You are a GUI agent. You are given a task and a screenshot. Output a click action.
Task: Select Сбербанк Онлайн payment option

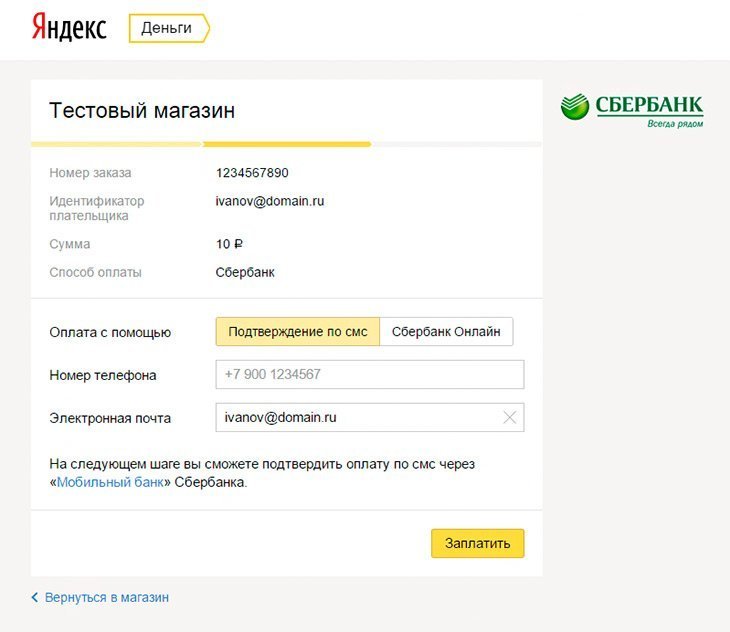coord(446,331)
